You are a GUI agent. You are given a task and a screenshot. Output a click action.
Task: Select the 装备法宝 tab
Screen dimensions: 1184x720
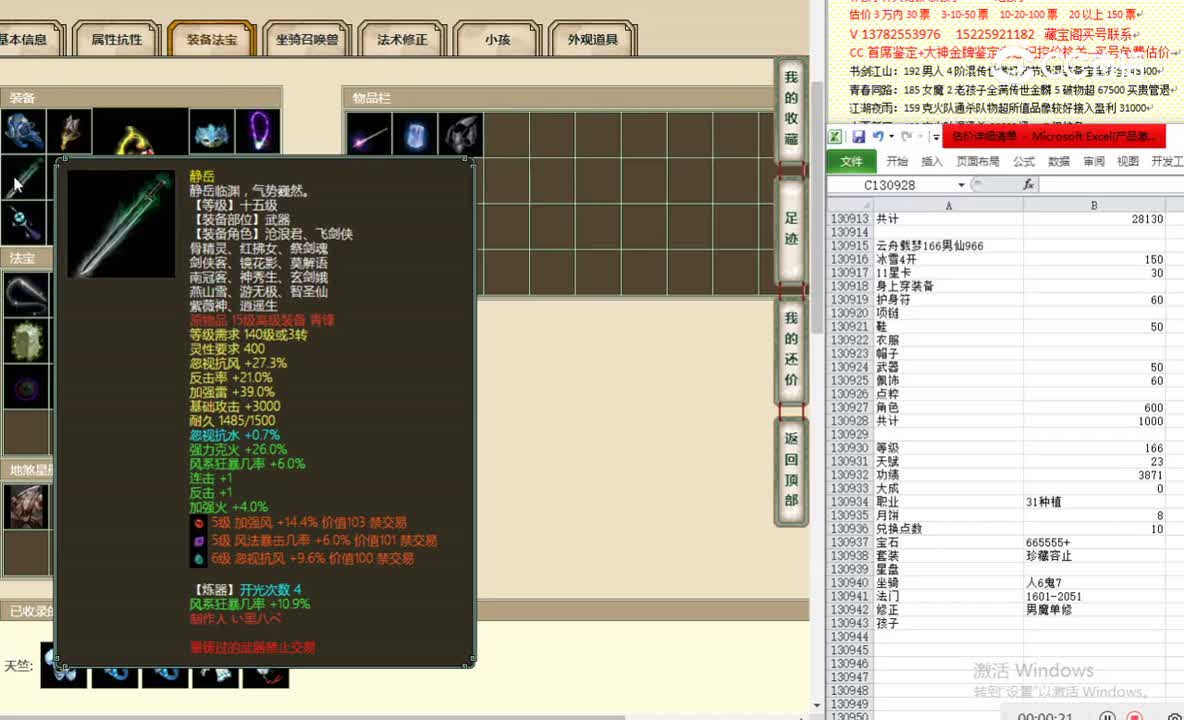coord(212,39)
